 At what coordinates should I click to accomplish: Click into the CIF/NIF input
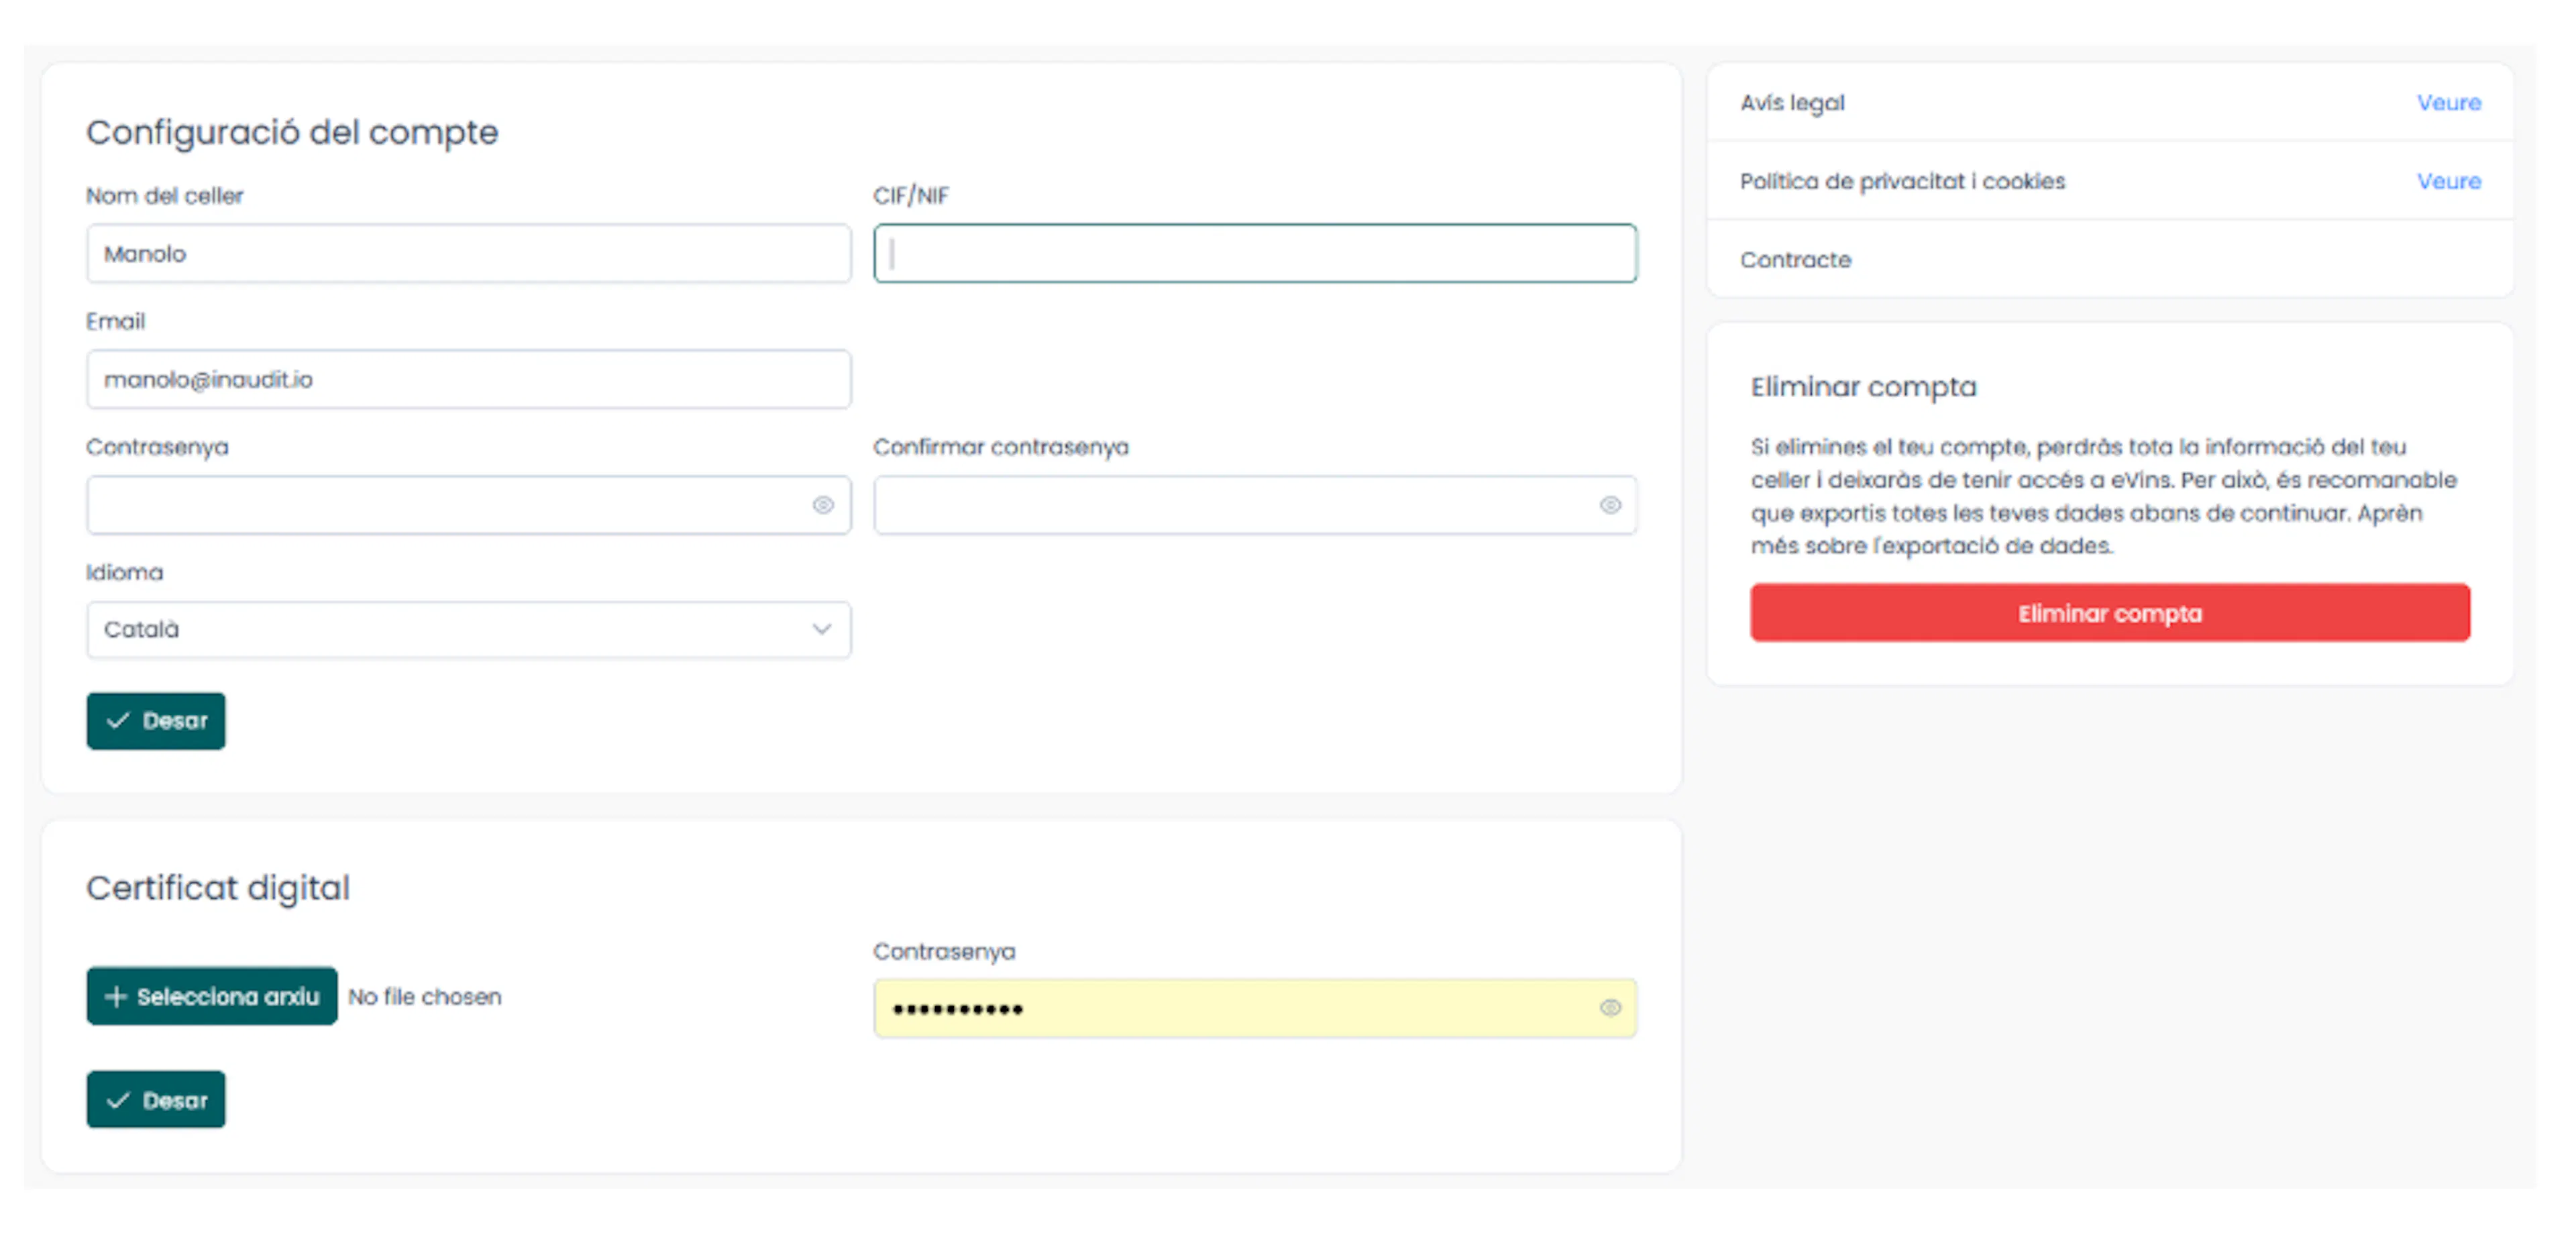(x=1254, y=254)
